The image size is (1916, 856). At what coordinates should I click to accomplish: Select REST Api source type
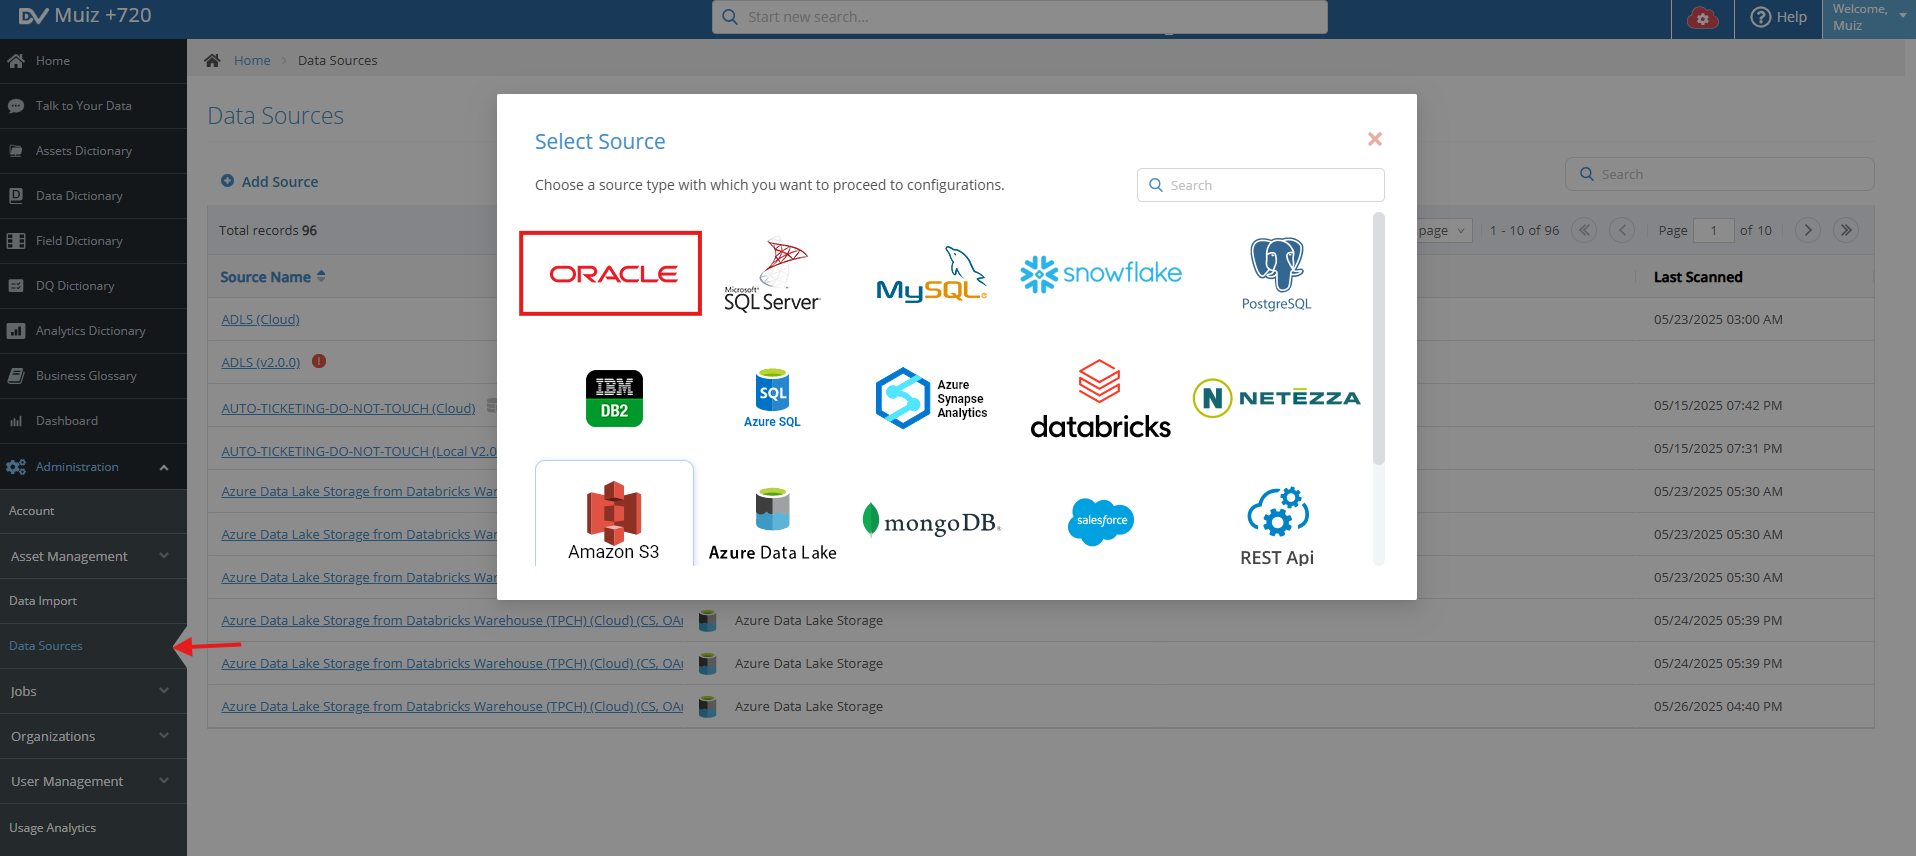[1277, 527]
